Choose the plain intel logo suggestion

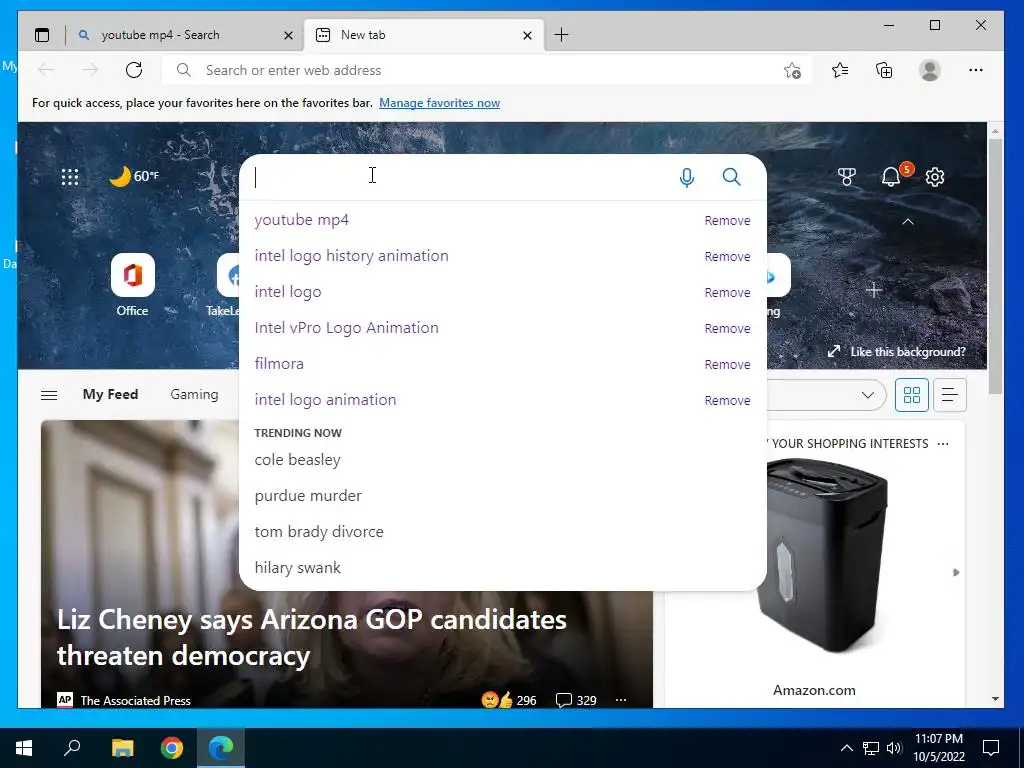(288, 292)
